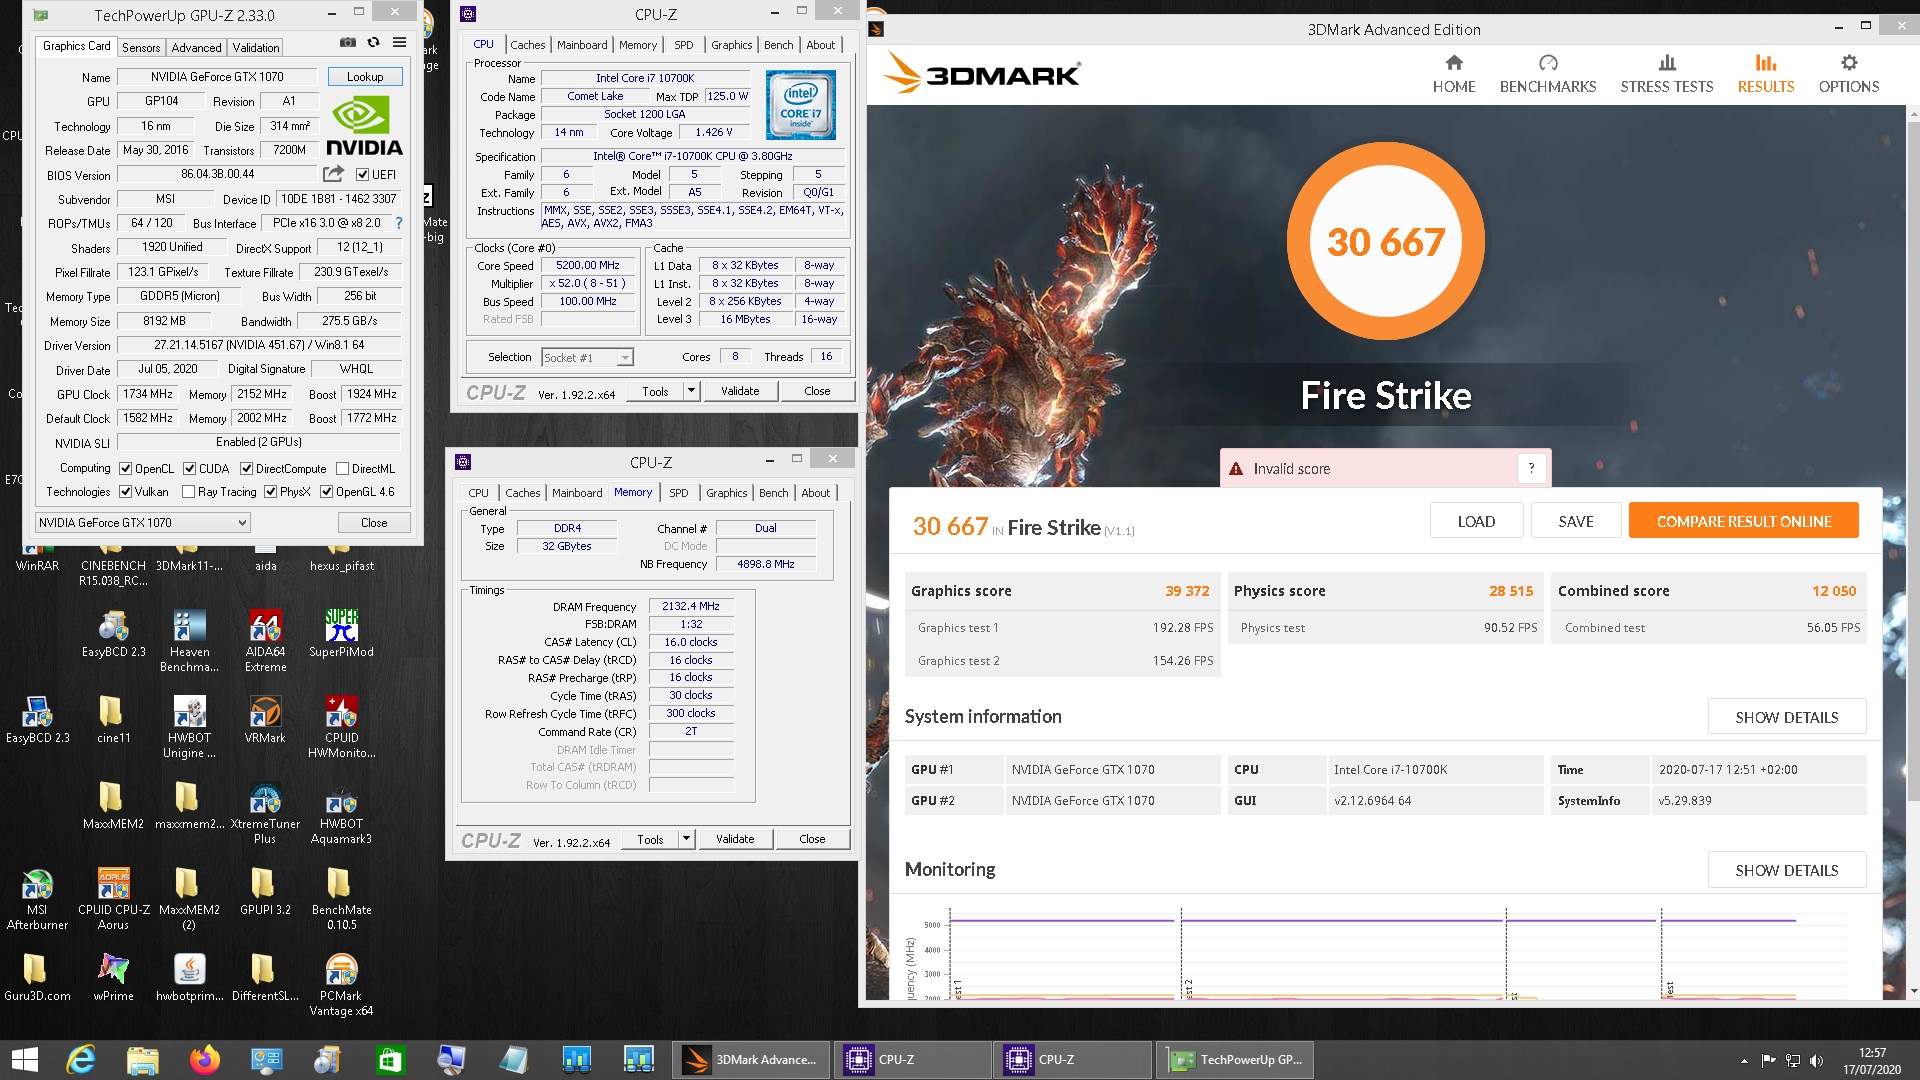The image size is (1920, 1080).
Task: Open PCMark Vantage x64 desktop icon
Action: tap(341, 984)
